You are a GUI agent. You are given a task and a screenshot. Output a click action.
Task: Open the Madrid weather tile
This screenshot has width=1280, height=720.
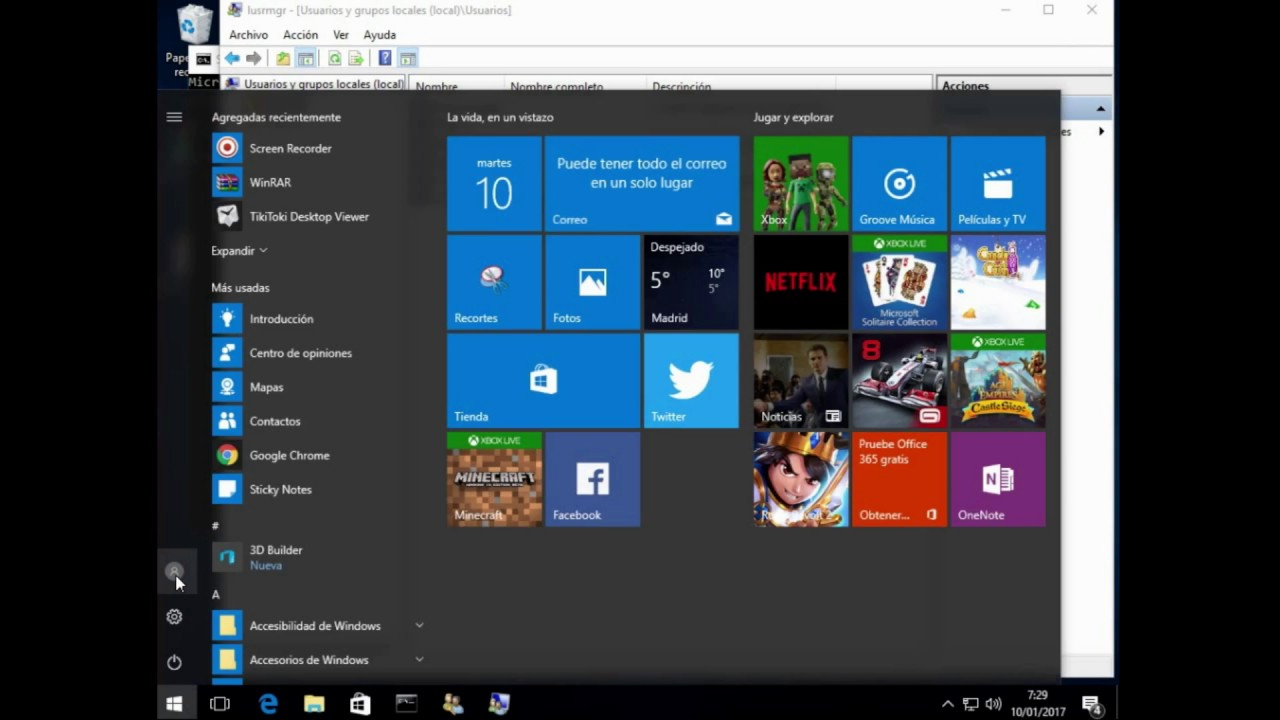click(691, 282)
